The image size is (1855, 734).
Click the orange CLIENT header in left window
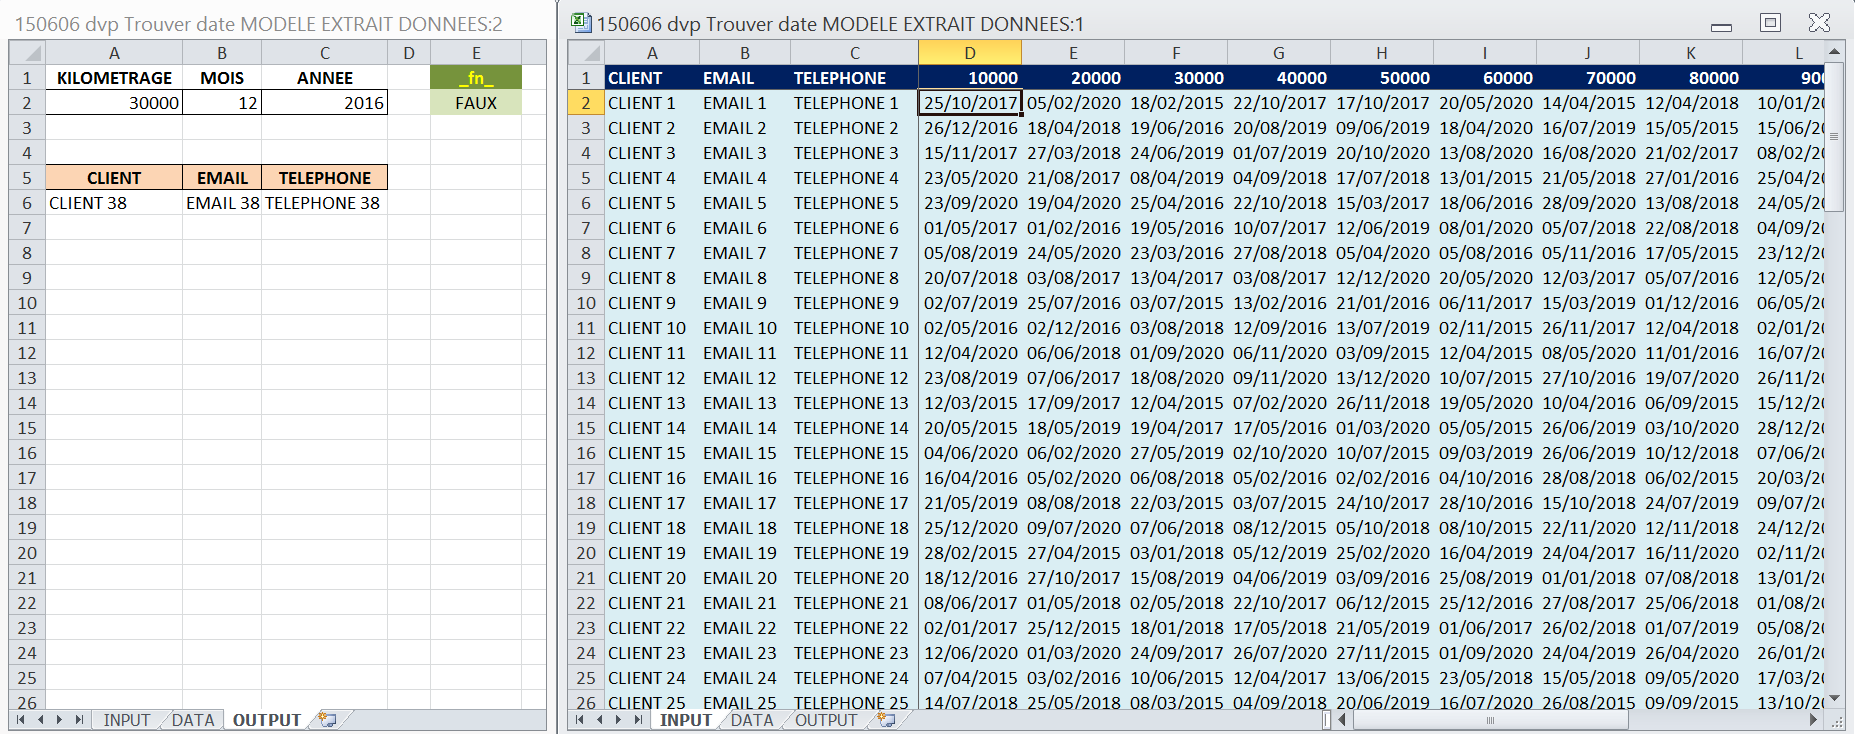click(114, 178)
